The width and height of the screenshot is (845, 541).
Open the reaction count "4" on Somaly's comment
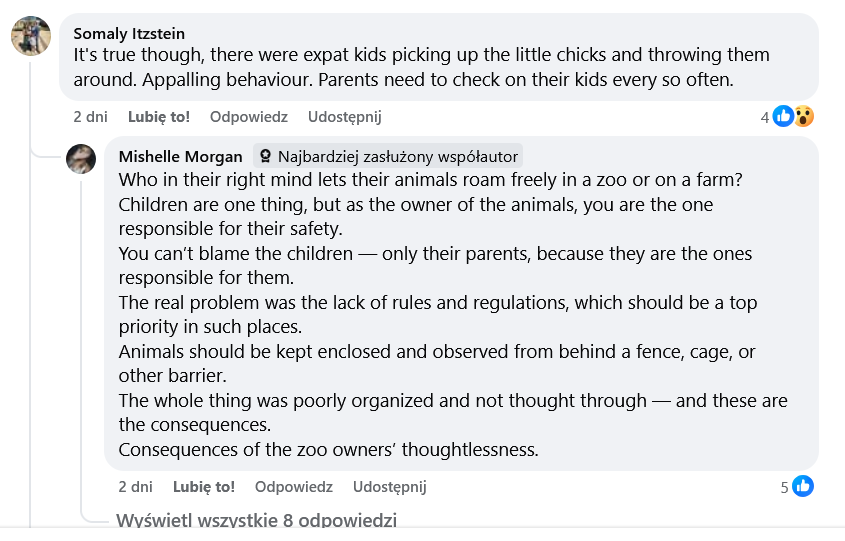coord(765,117)
